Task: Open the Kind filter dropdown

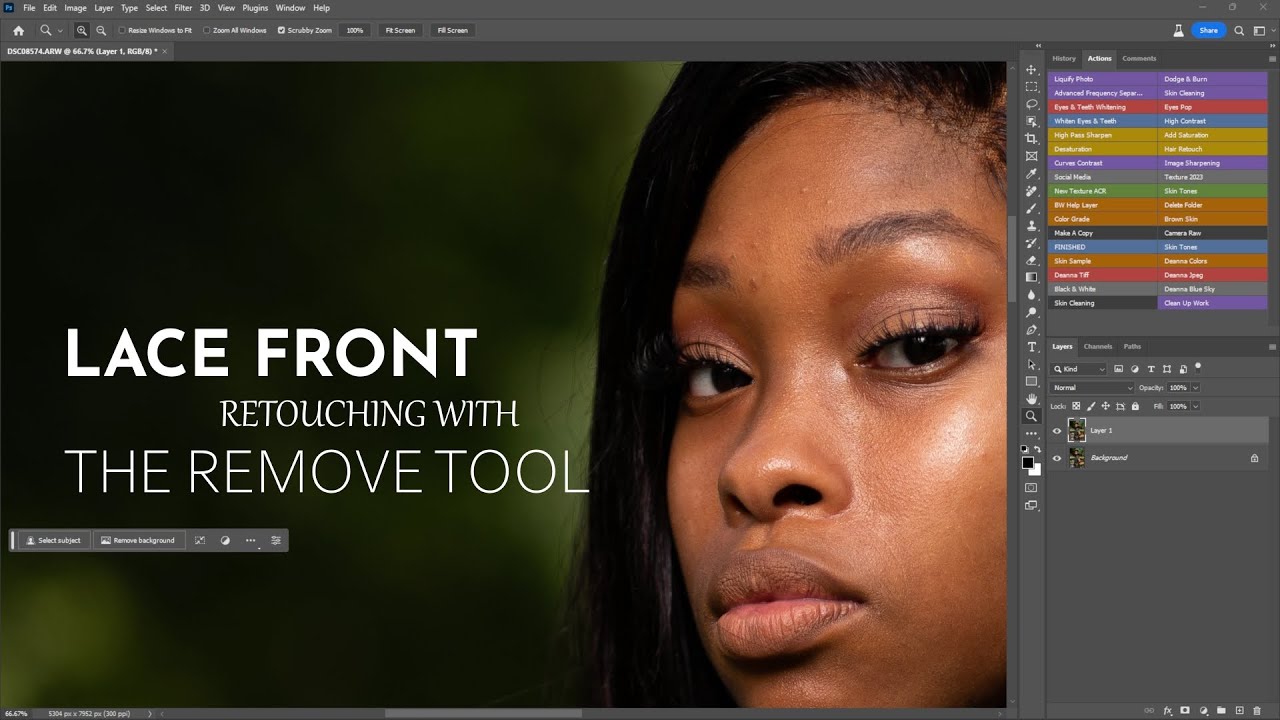Action: (1080, 369)
